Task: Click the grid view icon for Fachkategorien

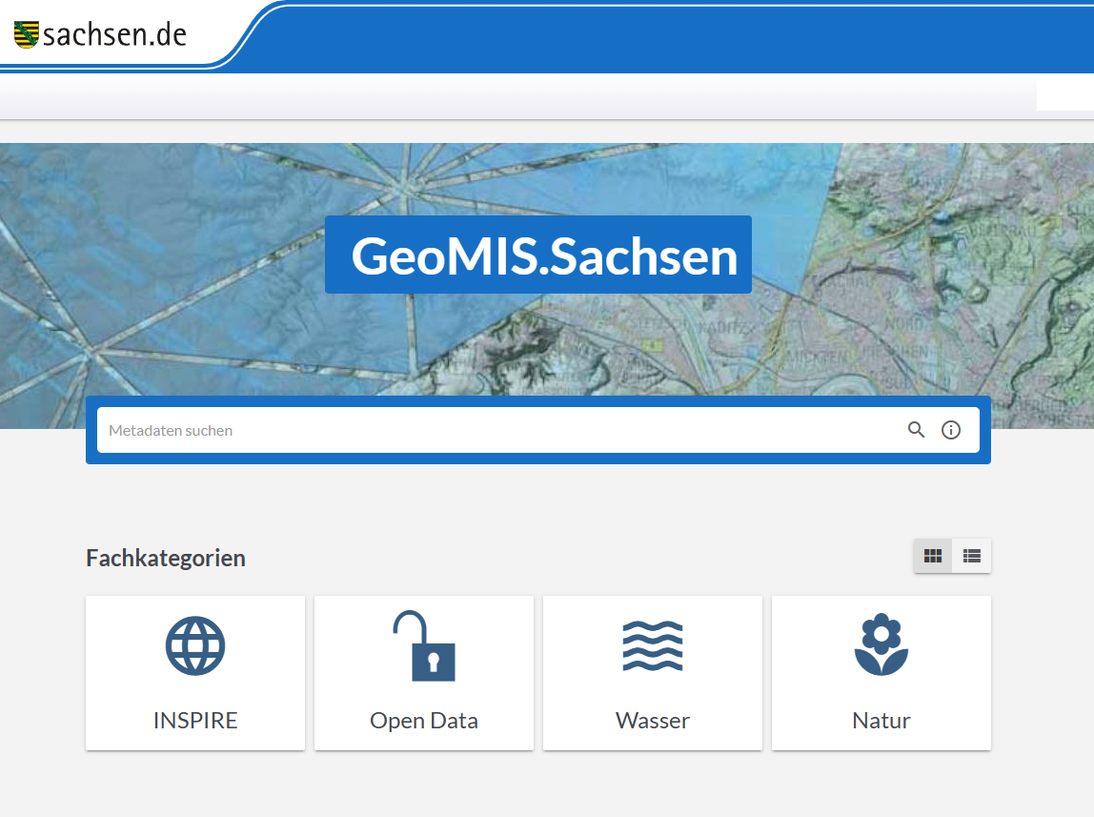Action: 932,556
